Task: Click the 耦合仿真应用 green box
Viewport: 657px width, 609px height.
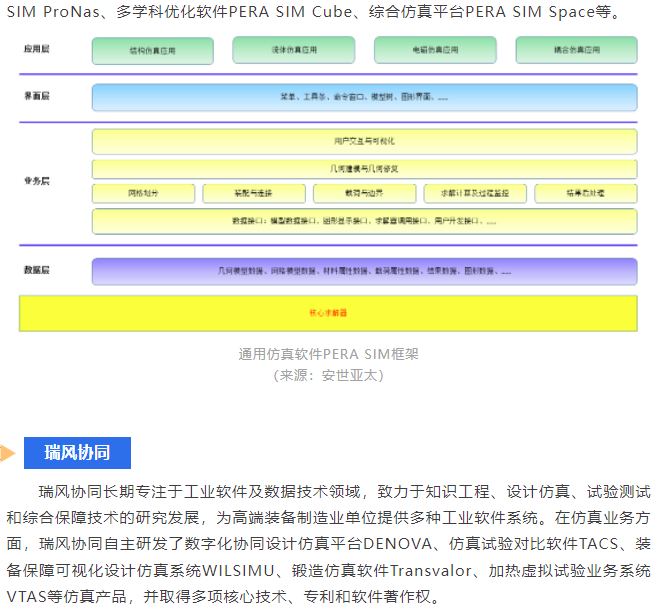Action: pyautogui.click(x=577, y=50)
